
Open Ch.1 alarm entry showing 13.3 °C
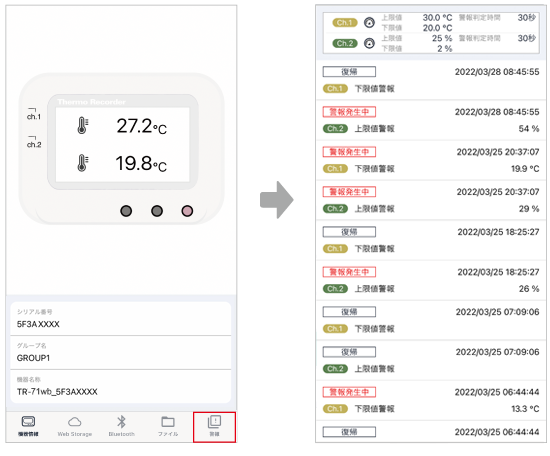click(x=431, y=400)
